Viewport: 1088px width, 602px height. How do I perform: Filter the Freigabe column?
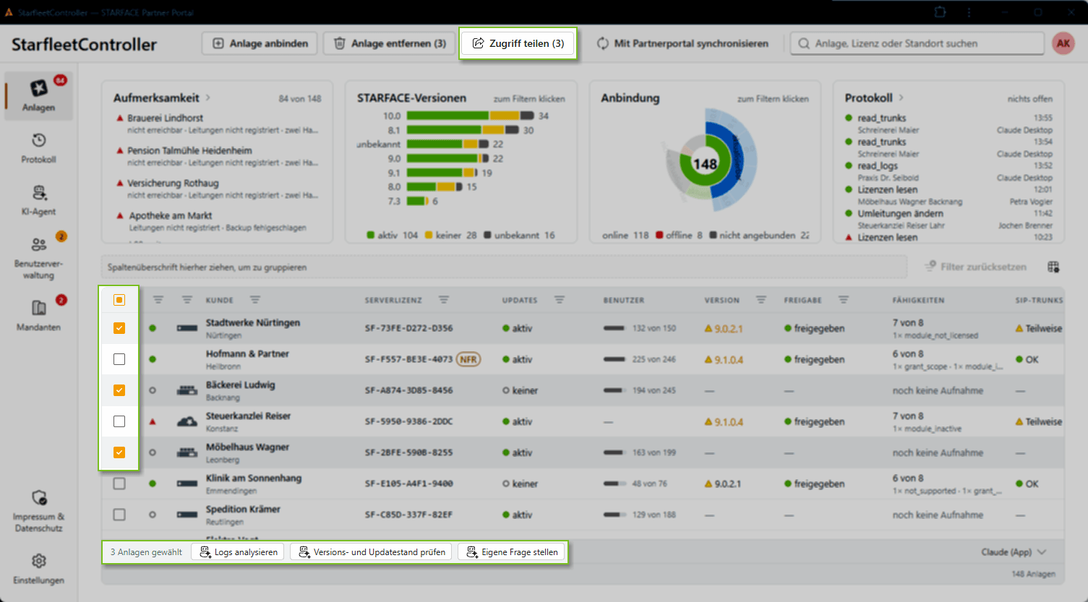coord(843,300)
